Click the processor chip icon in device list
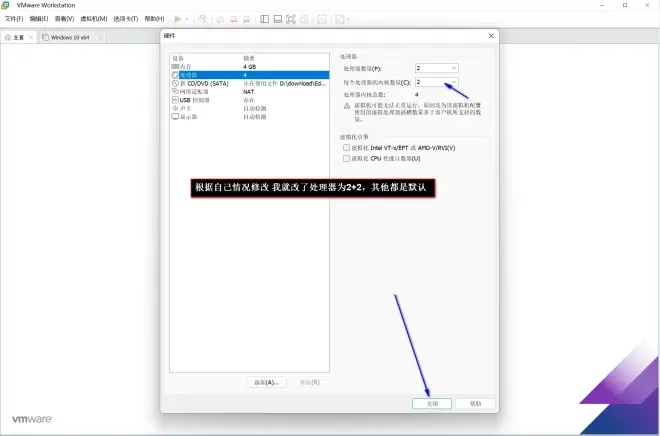Image resolution: width=660 pixels, height=436 pixels. 175,75
